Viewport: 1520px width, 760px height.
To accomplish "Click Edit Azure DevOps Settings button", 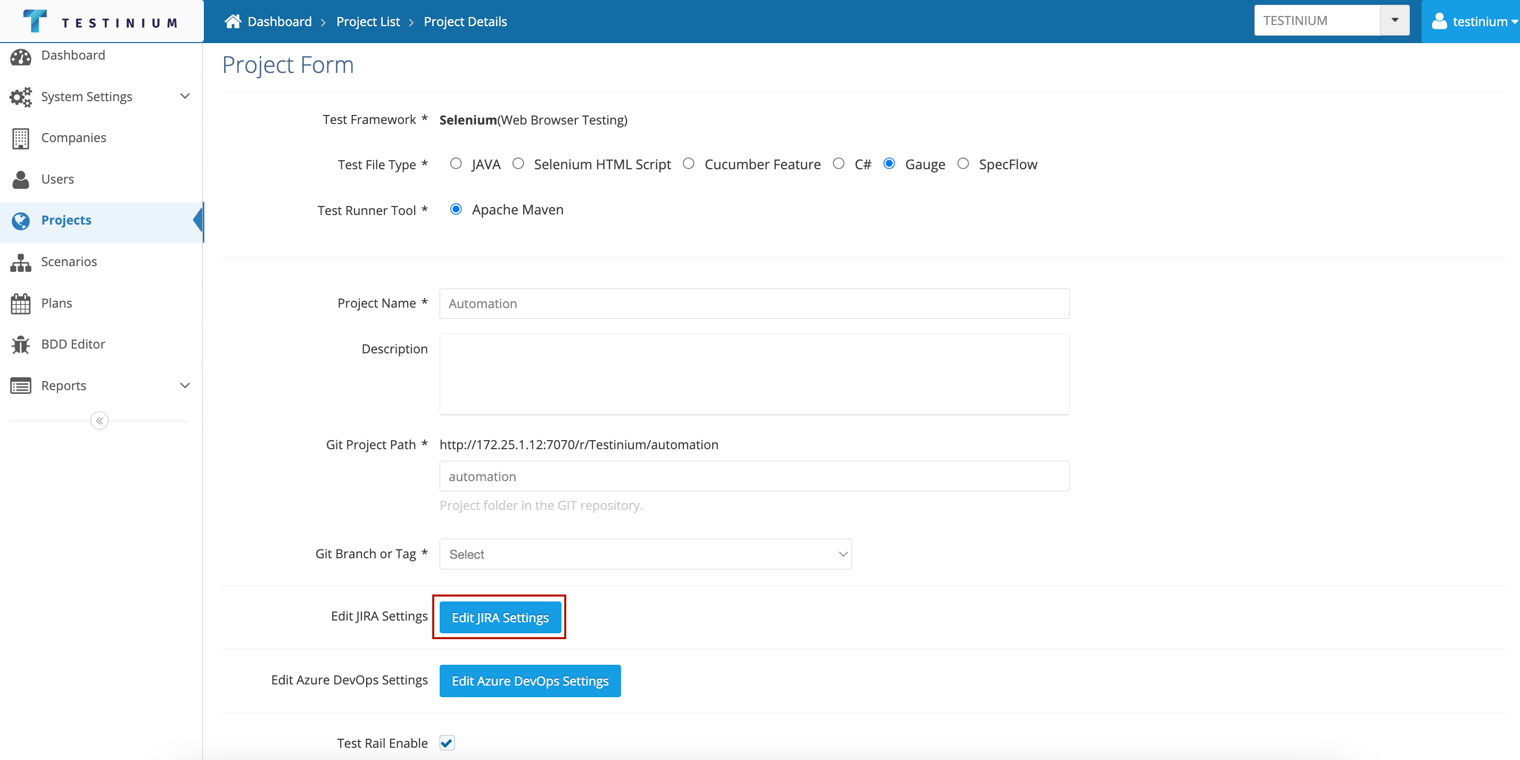I will [530, 681].
